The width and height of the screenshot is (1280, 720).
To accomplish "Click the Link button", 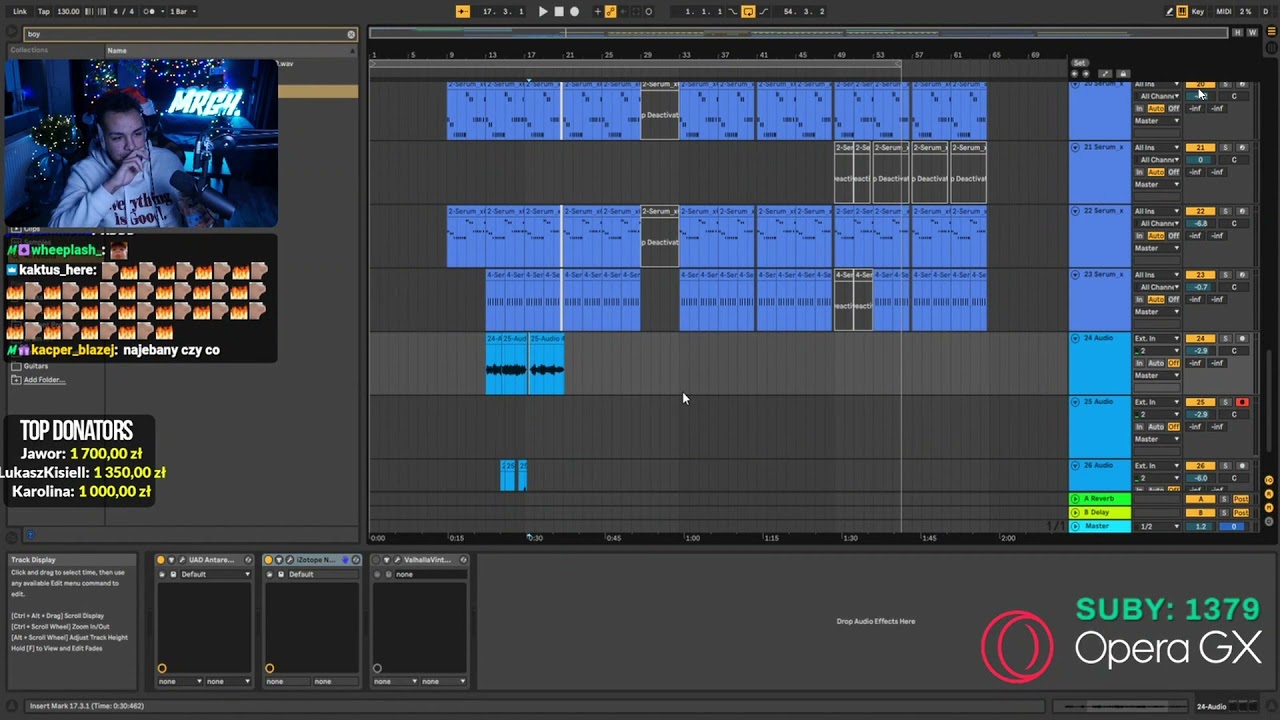I will [x=20, y=11].
